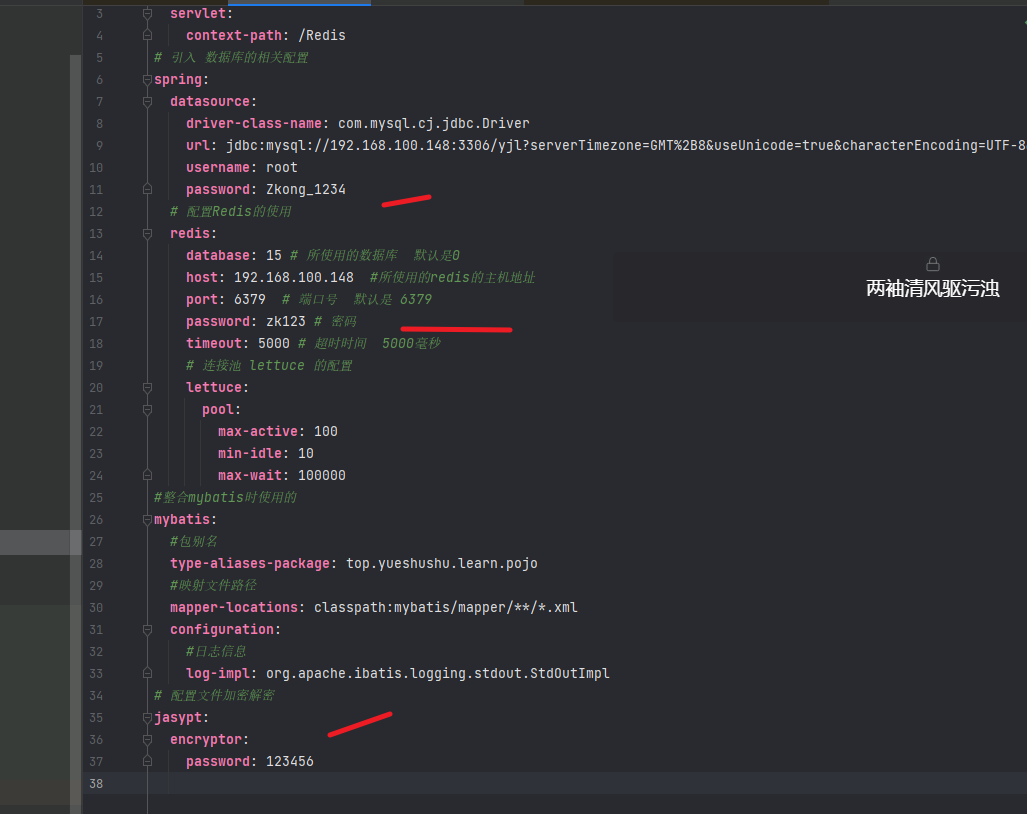
Task: Click the username key
Action: [x=217, y=168]
